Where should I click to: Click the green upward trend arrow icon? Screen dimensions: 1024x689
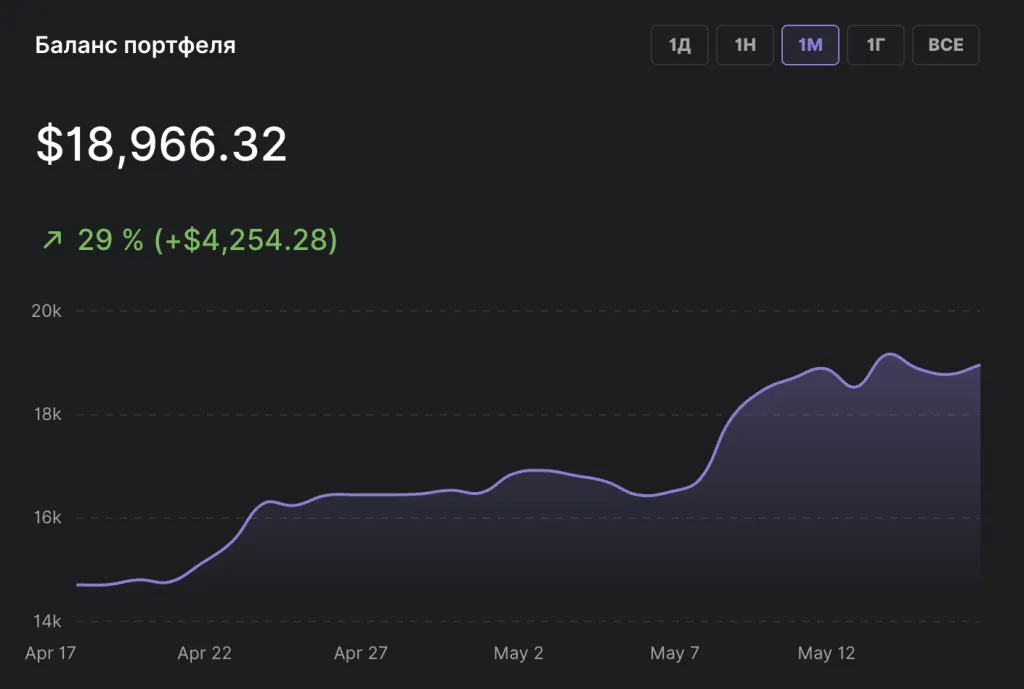click(52, 240)
